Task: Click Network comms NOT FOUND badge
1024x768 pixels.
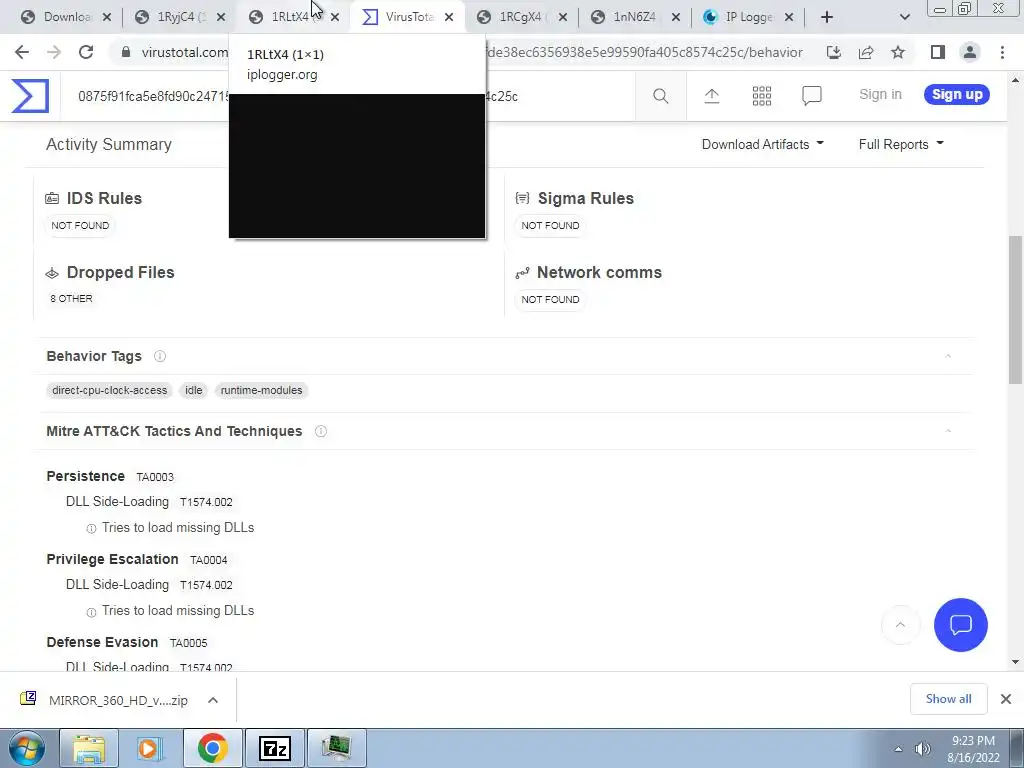Action: (550, 299)
